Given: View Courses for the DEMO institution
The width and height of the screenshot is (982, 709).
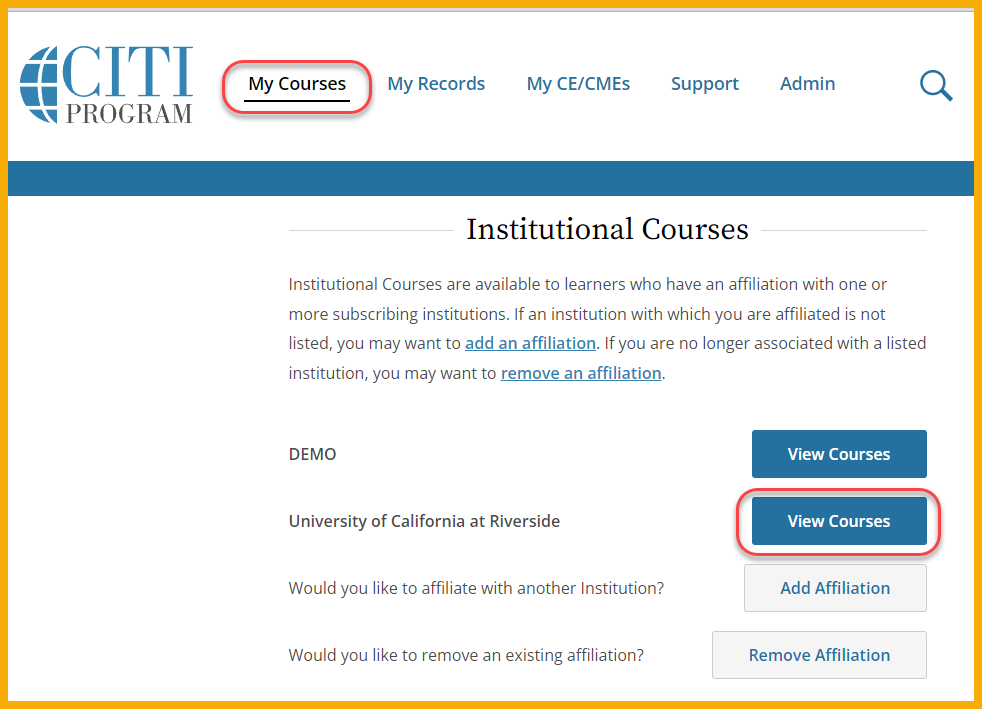Looking at the screenshot, I should click(x=838, y=454).
